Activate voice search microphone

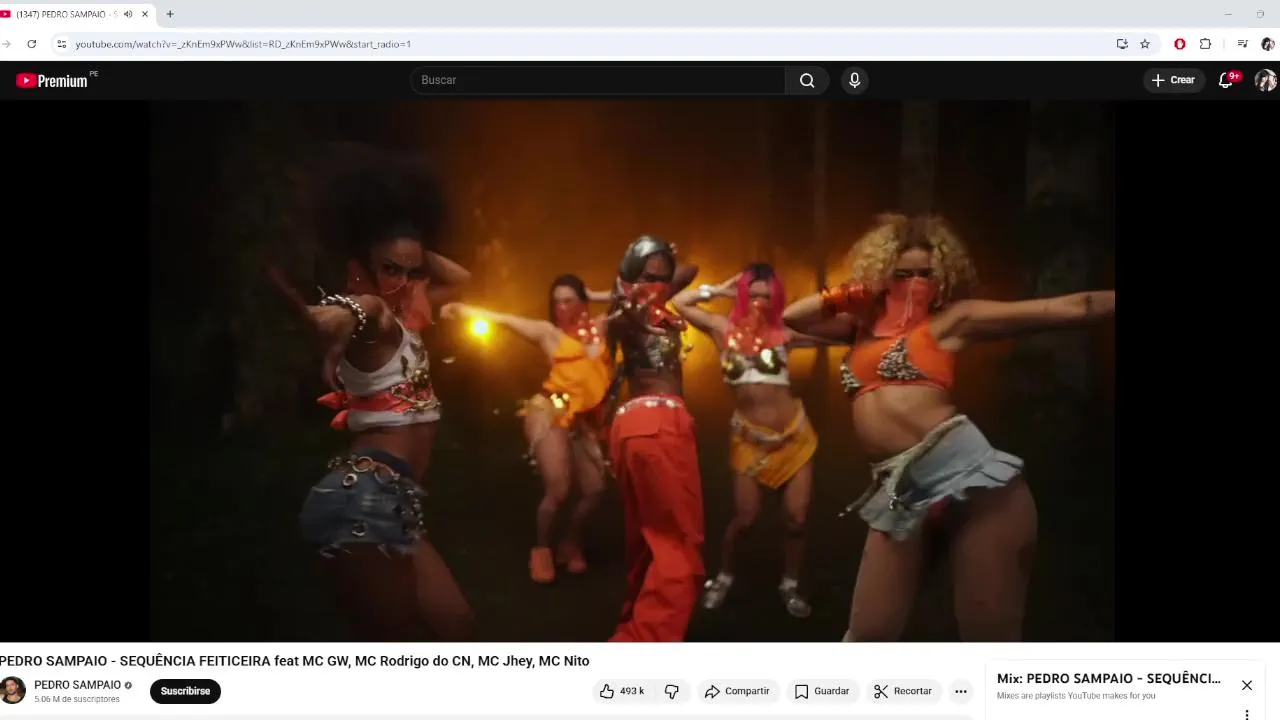[854, 80]
